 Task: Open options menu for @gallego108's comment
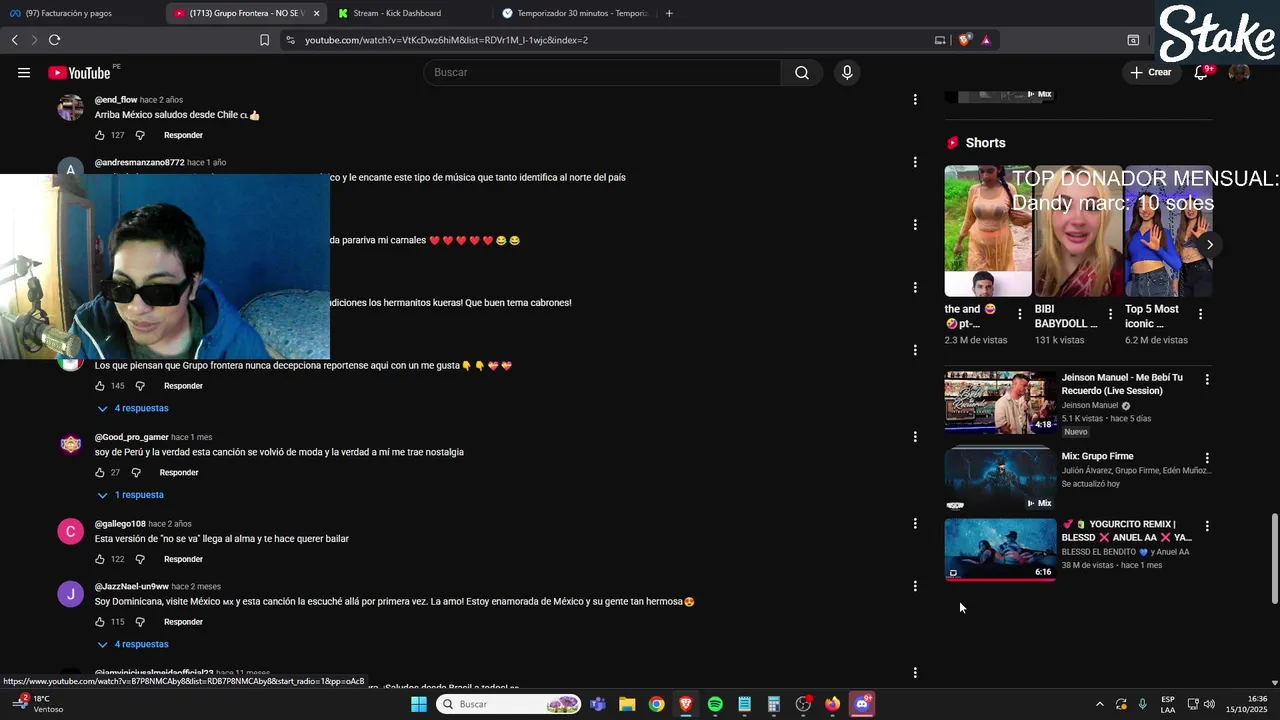[915, 523]
